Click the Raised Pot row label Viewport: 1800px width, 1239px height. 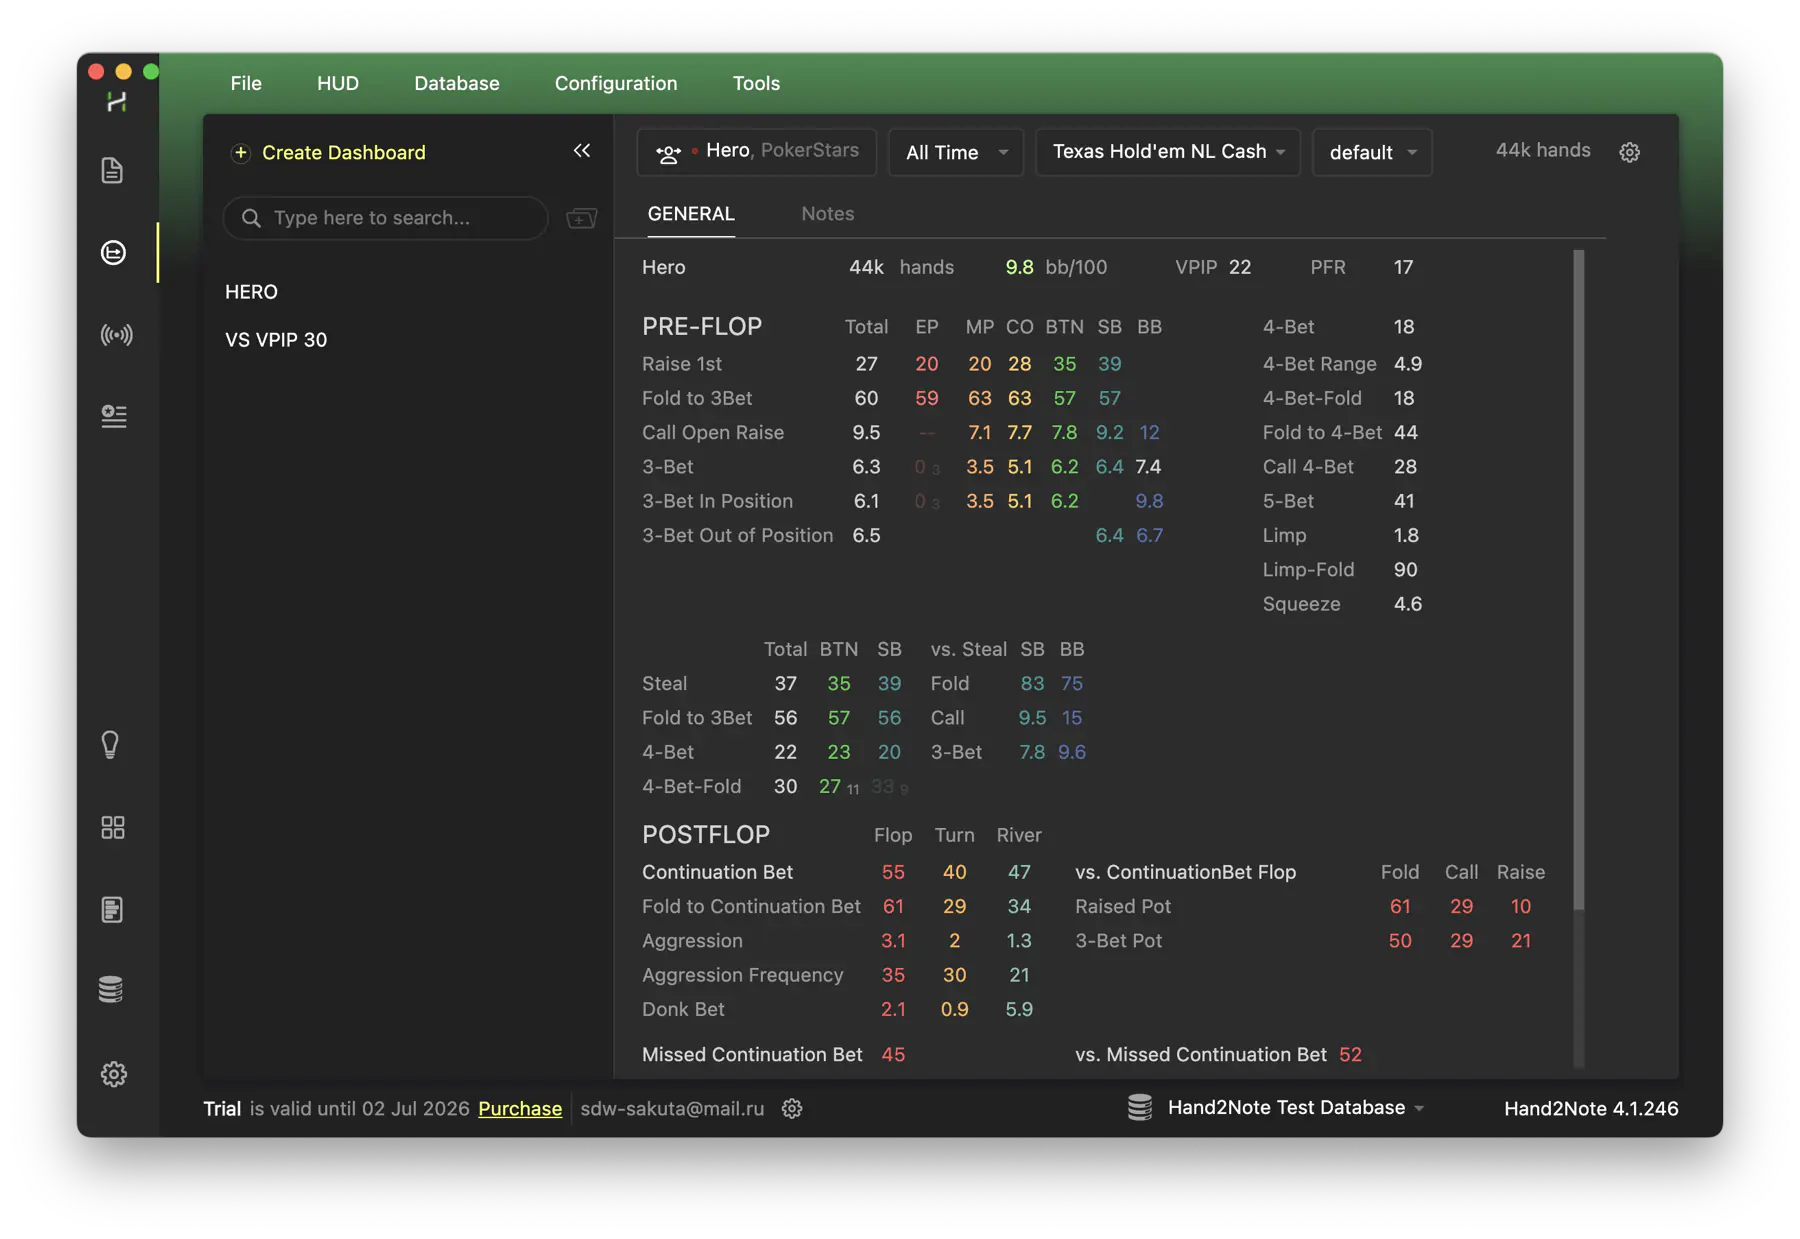(x=1123, y=906)
